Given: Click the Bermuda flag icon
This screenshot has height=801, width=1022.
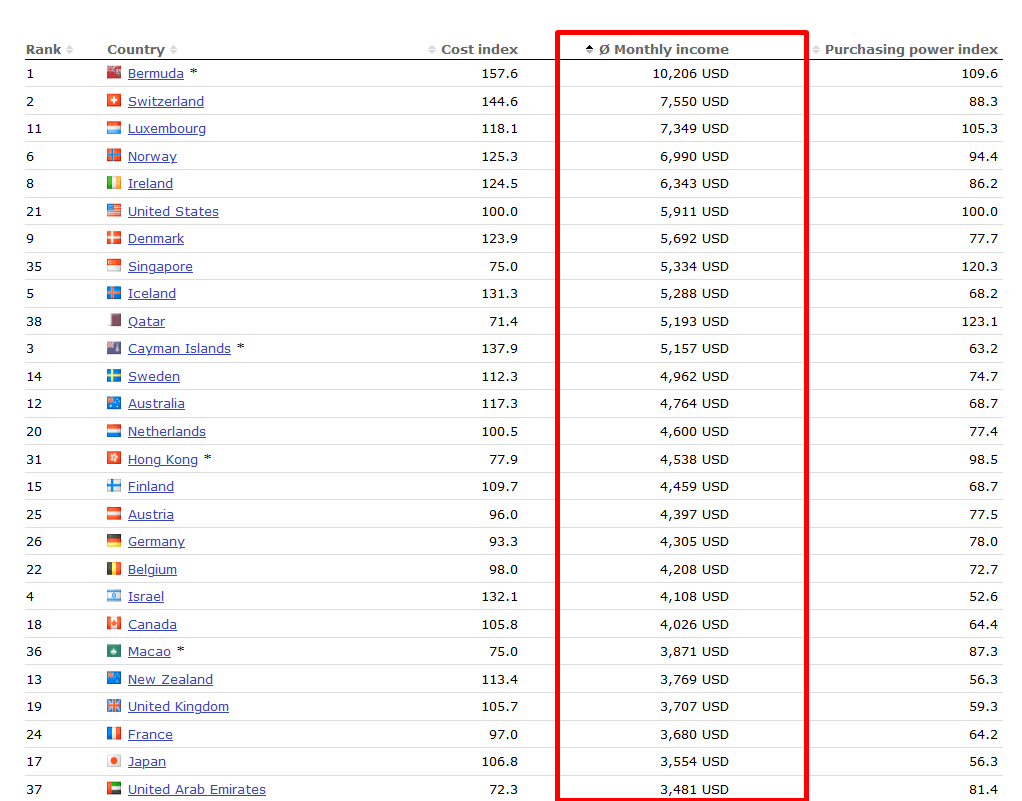Looking at the screenshot, I should (114, 72).
